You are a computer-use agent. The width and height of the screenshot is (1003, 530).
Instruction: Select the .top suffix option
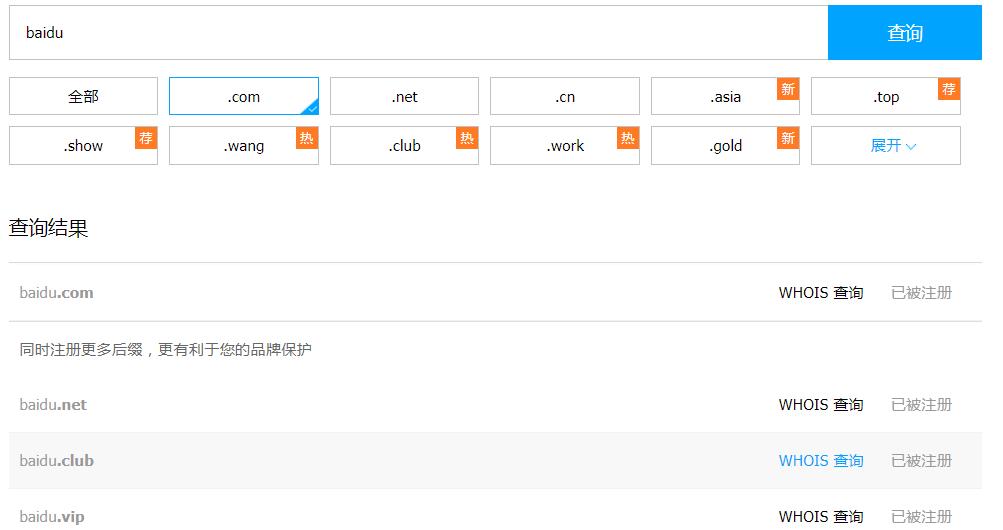point(885,97)
